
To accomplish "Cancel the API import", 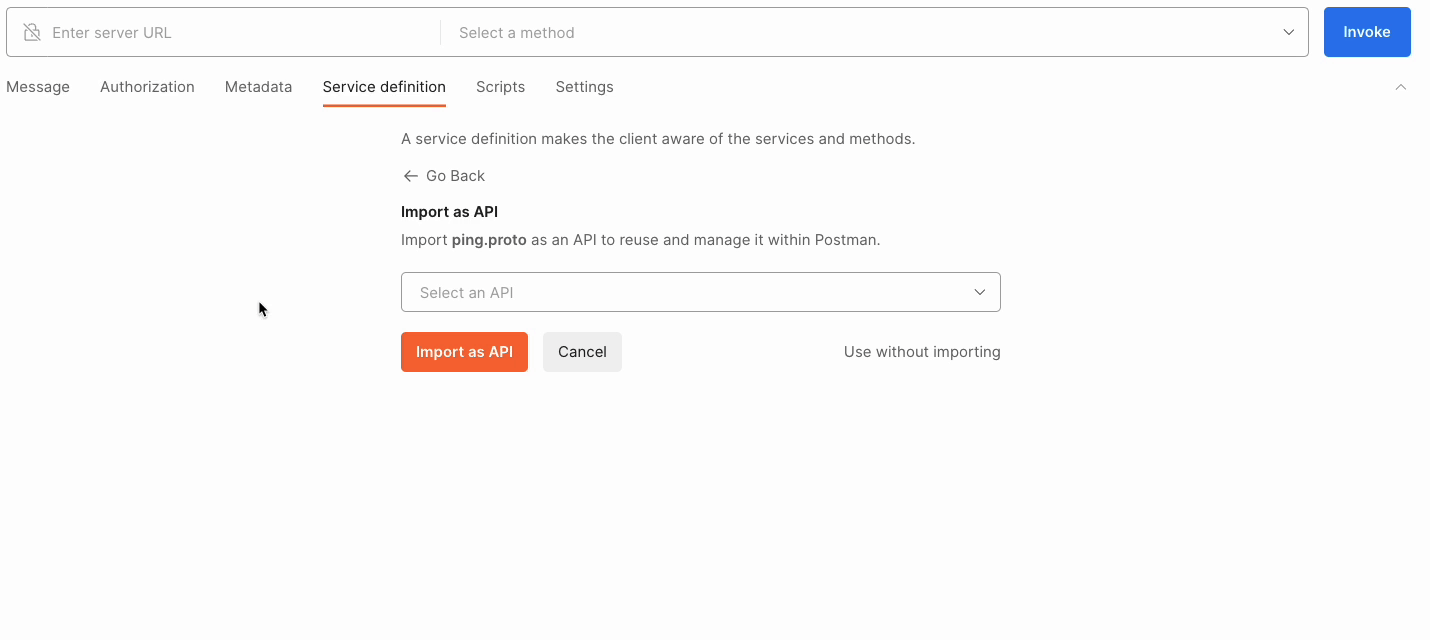I will pos(582,351).
